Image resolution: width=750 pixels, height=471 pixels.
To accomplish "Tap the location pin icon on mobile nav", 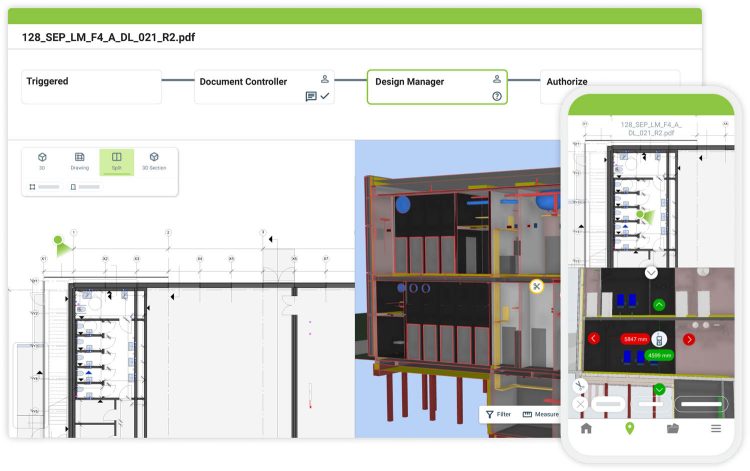I will [x=629, y=428].
